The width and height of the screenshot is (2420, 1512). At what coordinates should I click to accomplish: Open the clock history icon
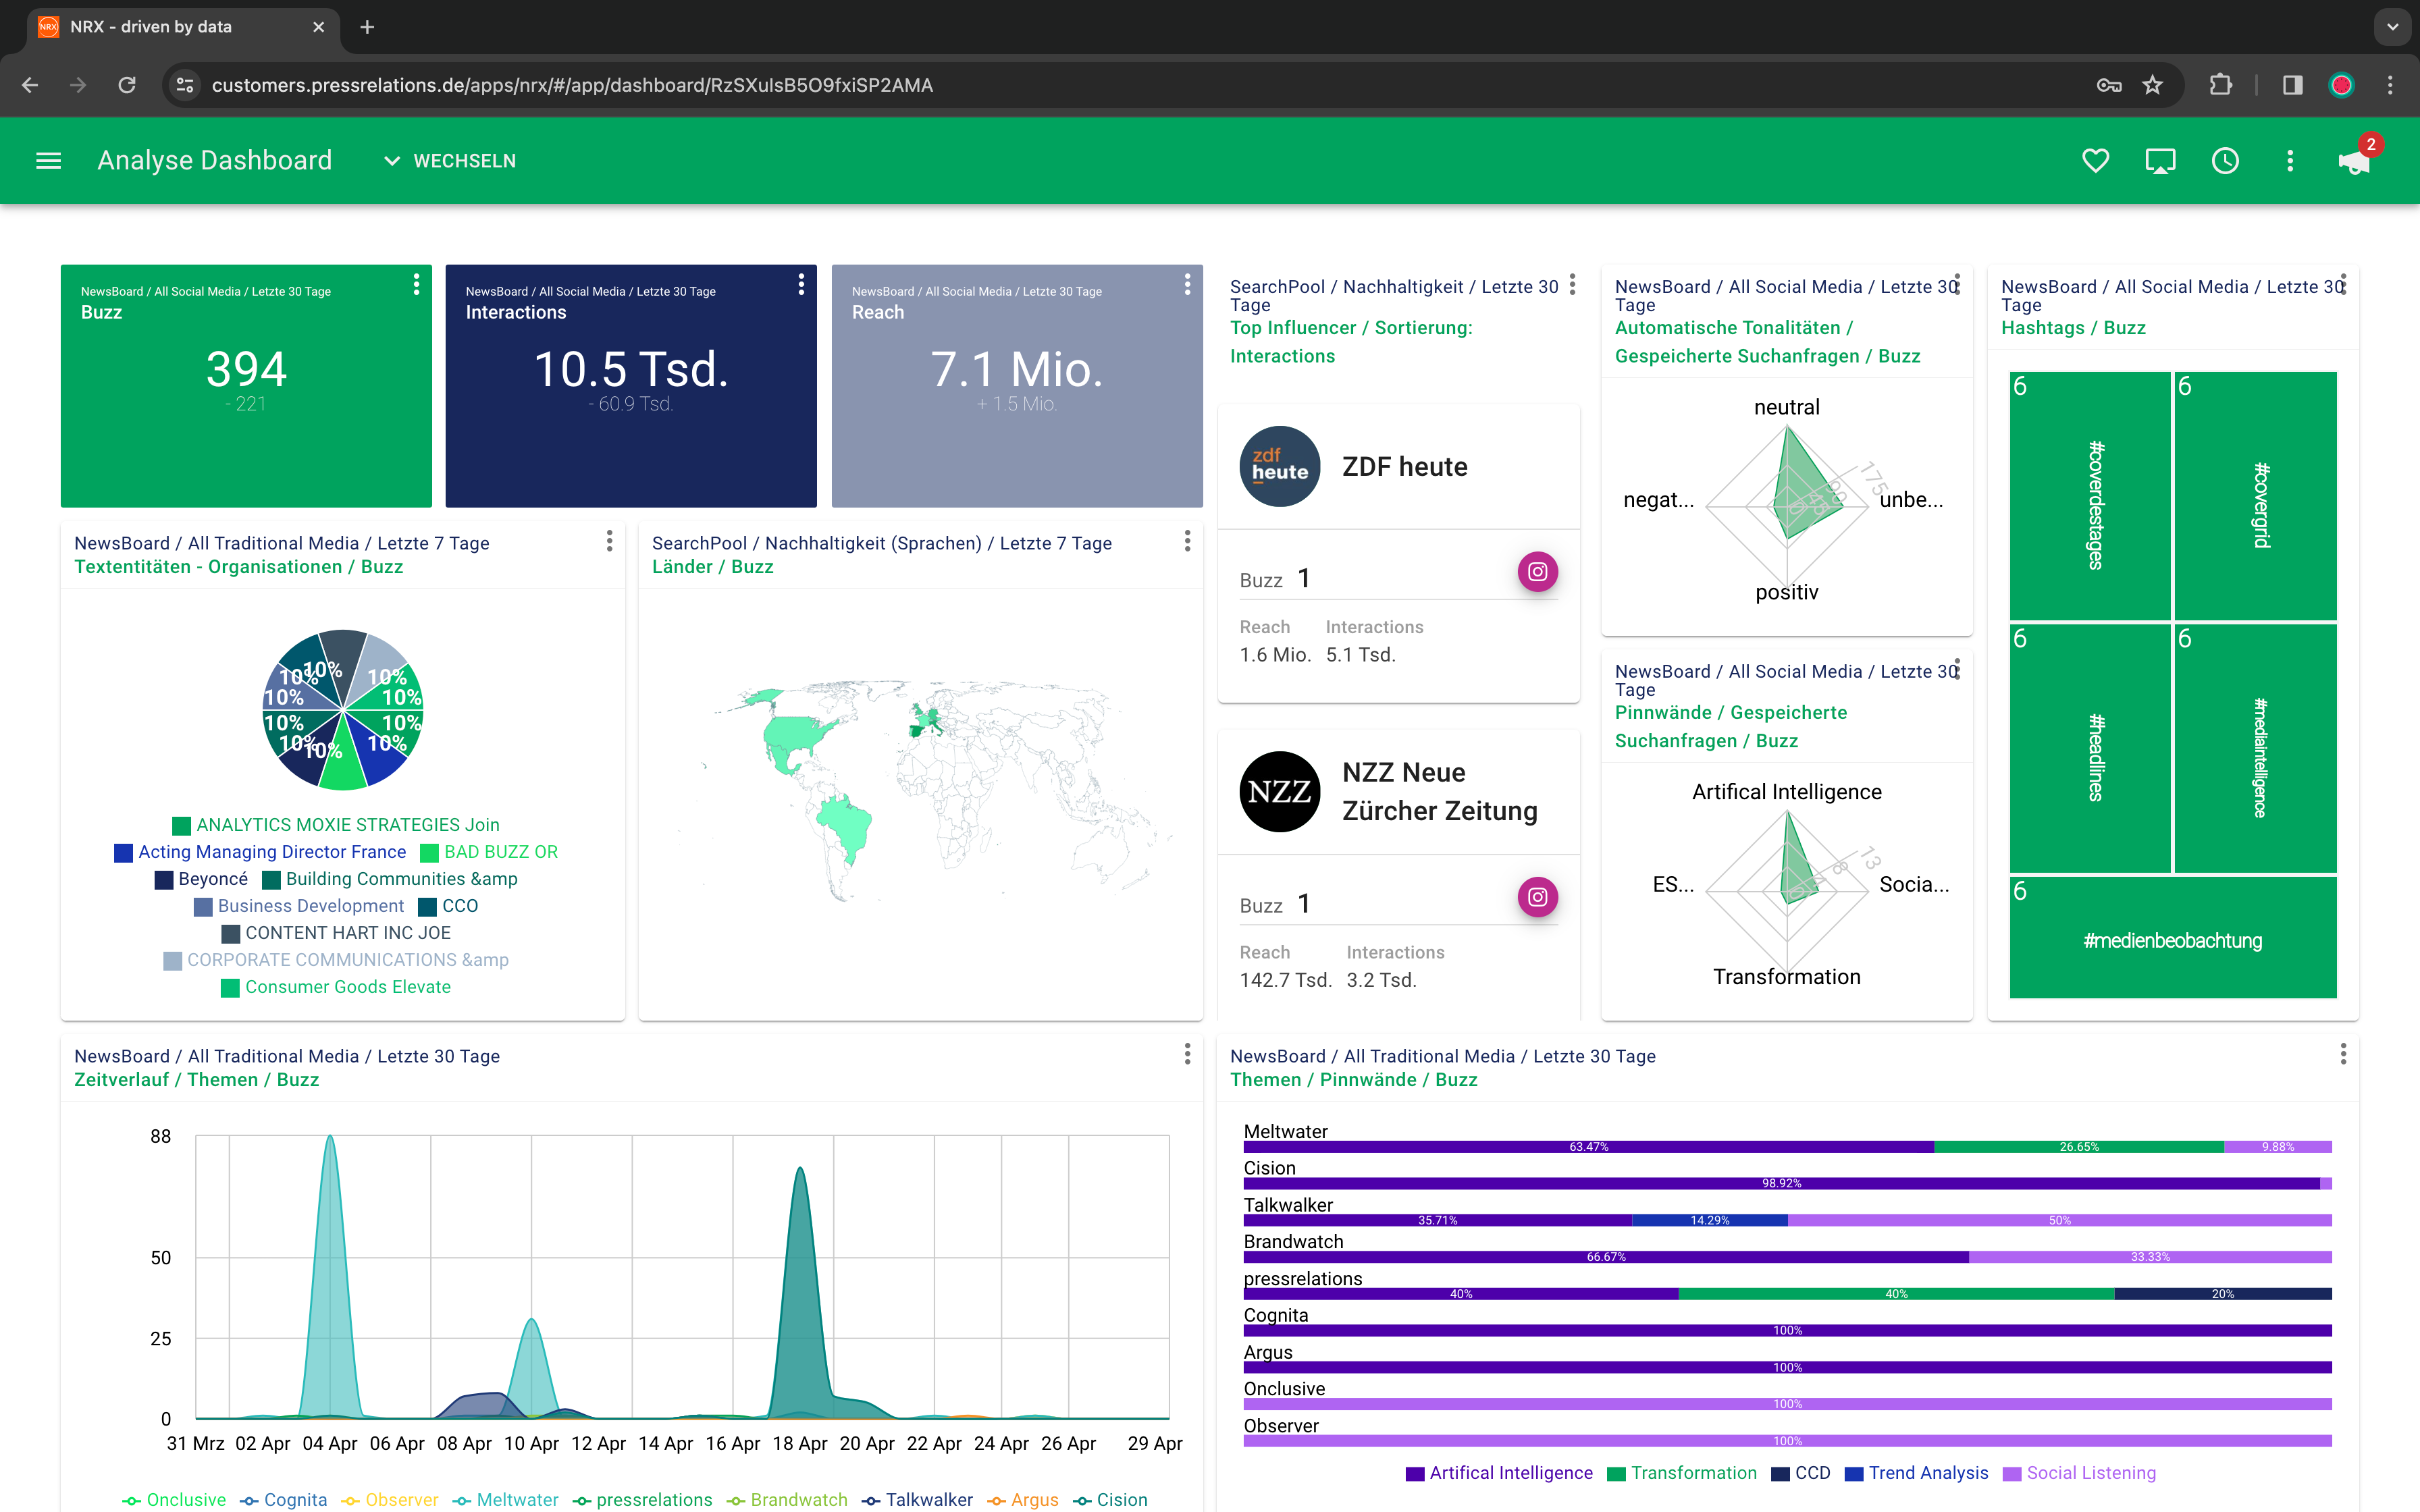coord(2225,161)
